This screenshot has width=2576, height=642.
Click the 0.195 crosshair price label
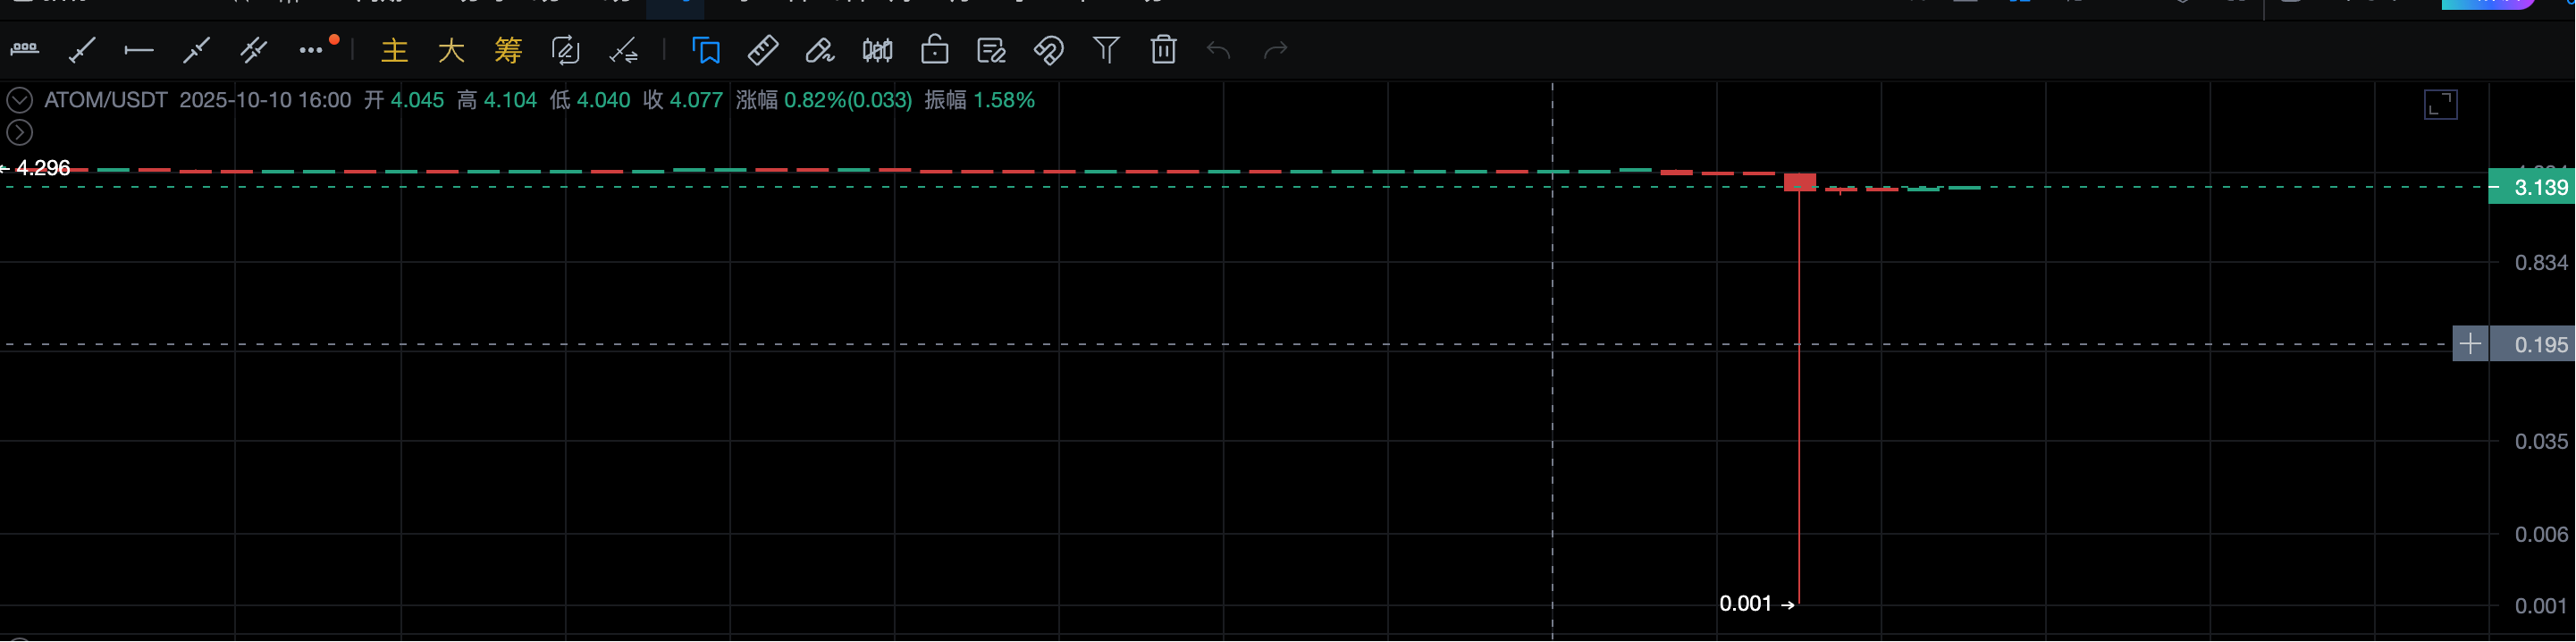[x=2532, y=344]
